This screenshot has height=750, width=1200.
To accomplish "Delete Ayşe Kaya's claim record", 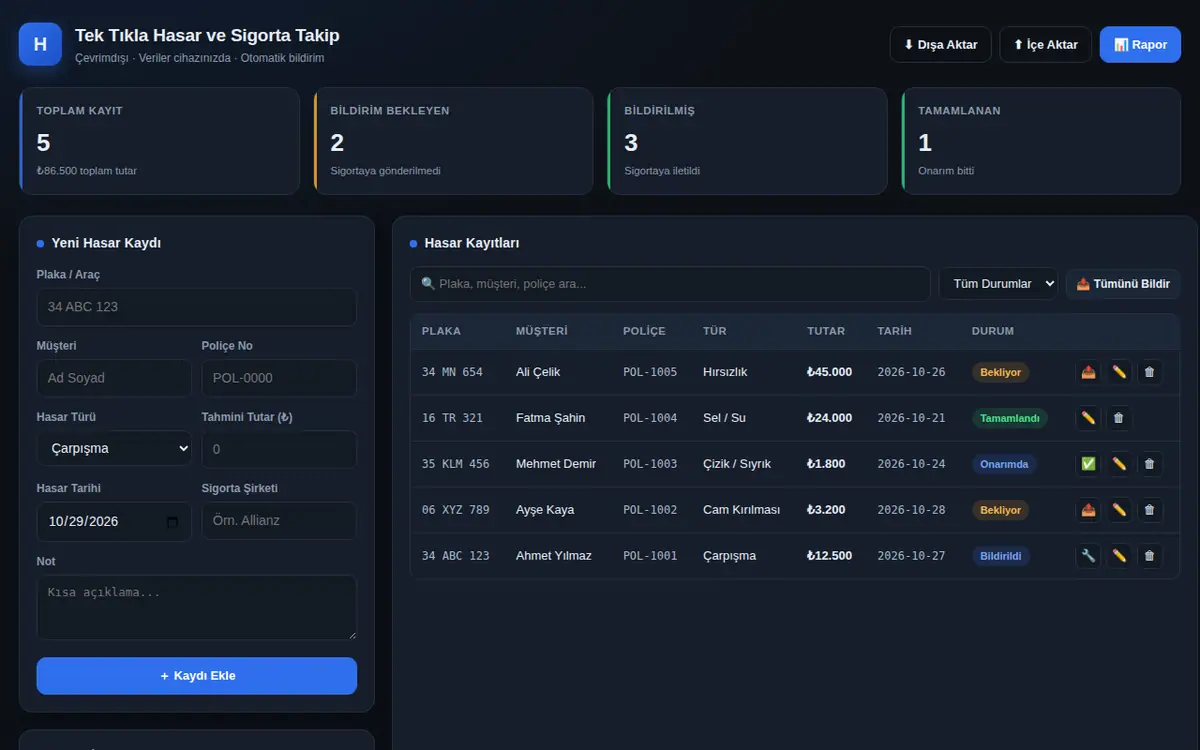I will pyautogui.click(x=1150, y=510).
